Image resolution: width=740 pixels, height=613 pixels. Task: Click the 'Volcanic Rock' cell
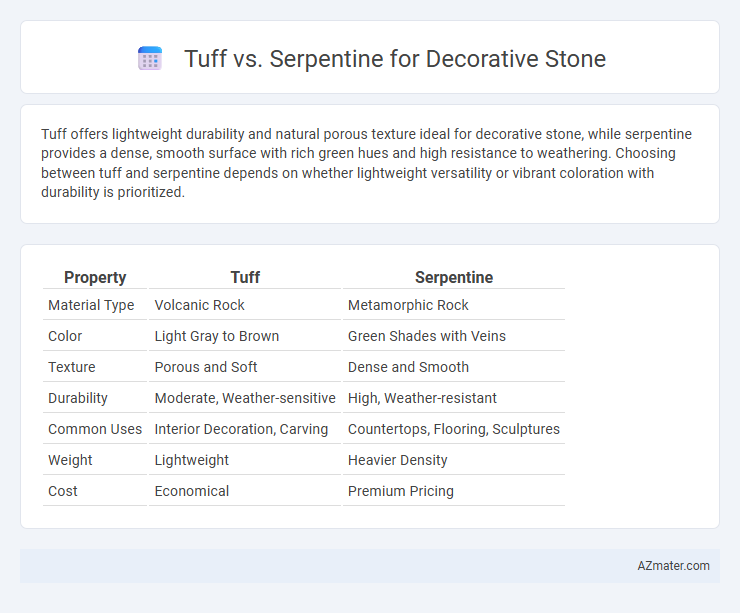point(200,305)
